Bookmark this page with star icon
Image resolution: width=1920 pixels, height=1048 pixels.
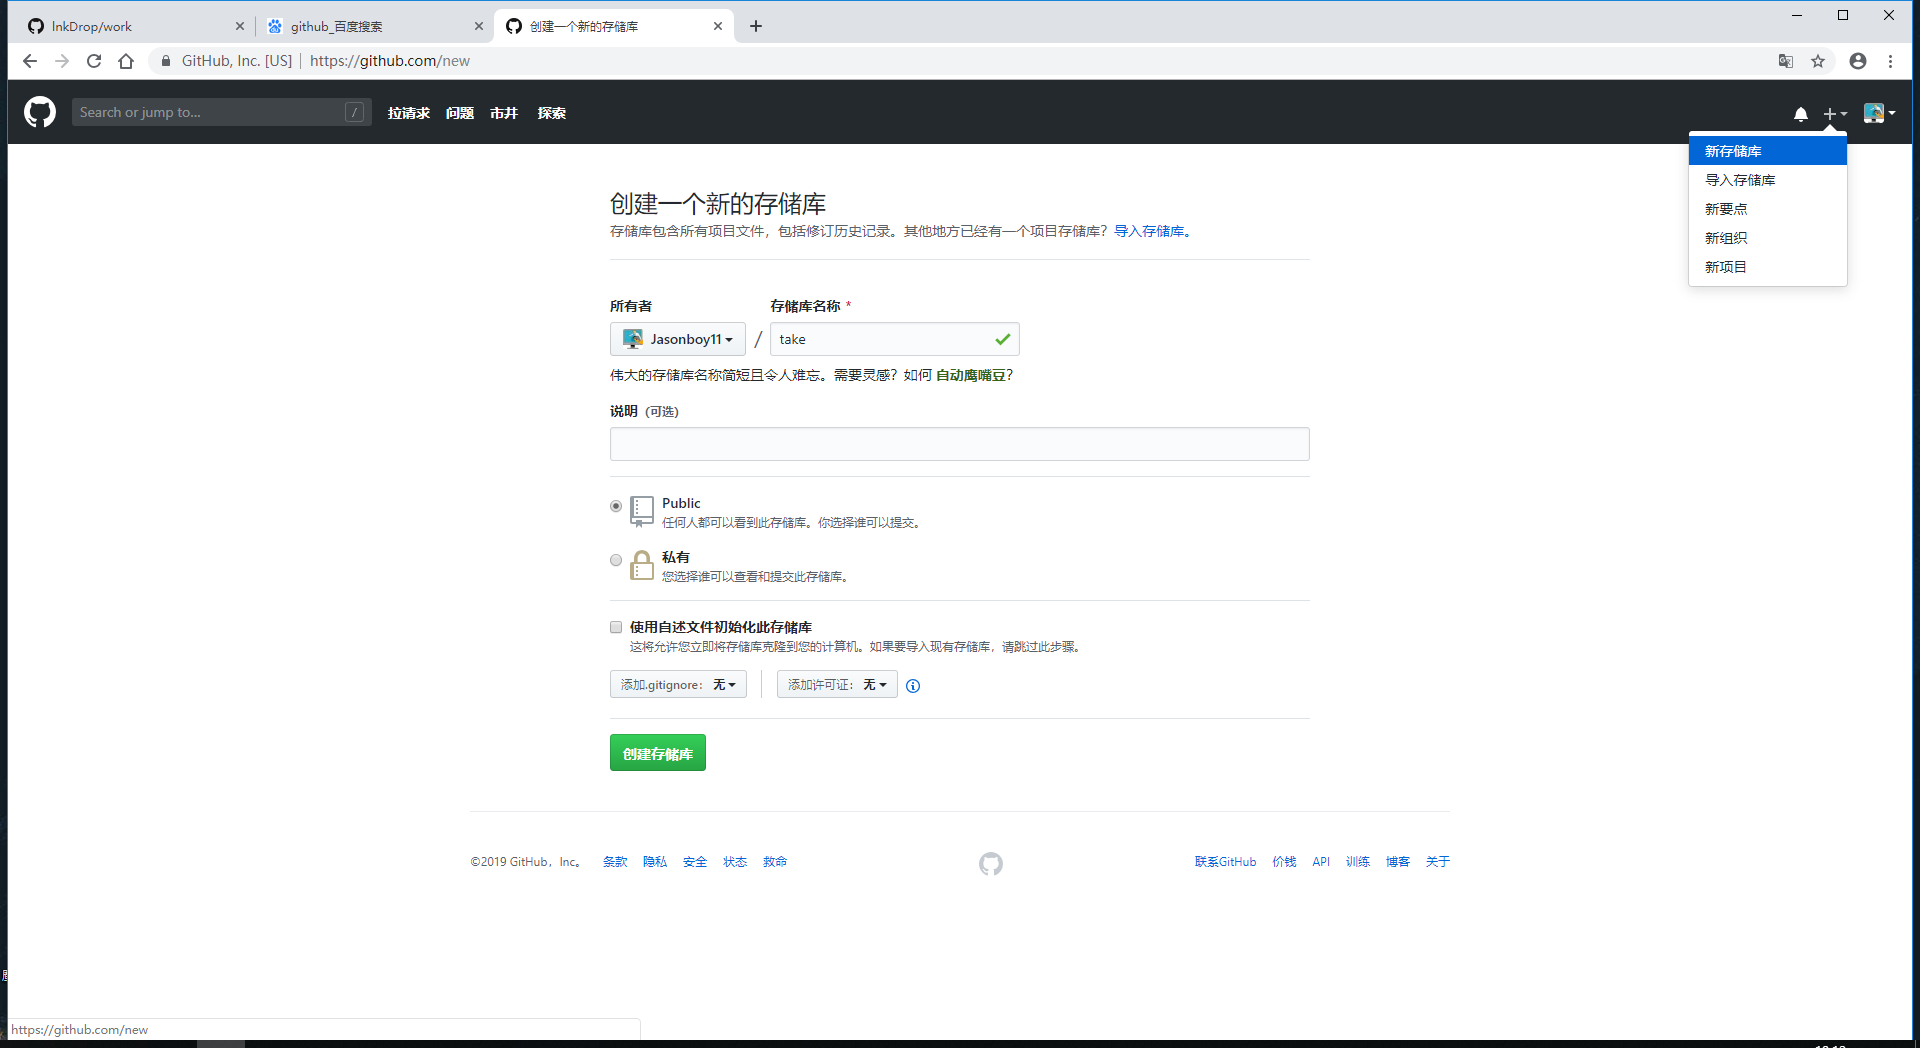tap(1818, 61)
